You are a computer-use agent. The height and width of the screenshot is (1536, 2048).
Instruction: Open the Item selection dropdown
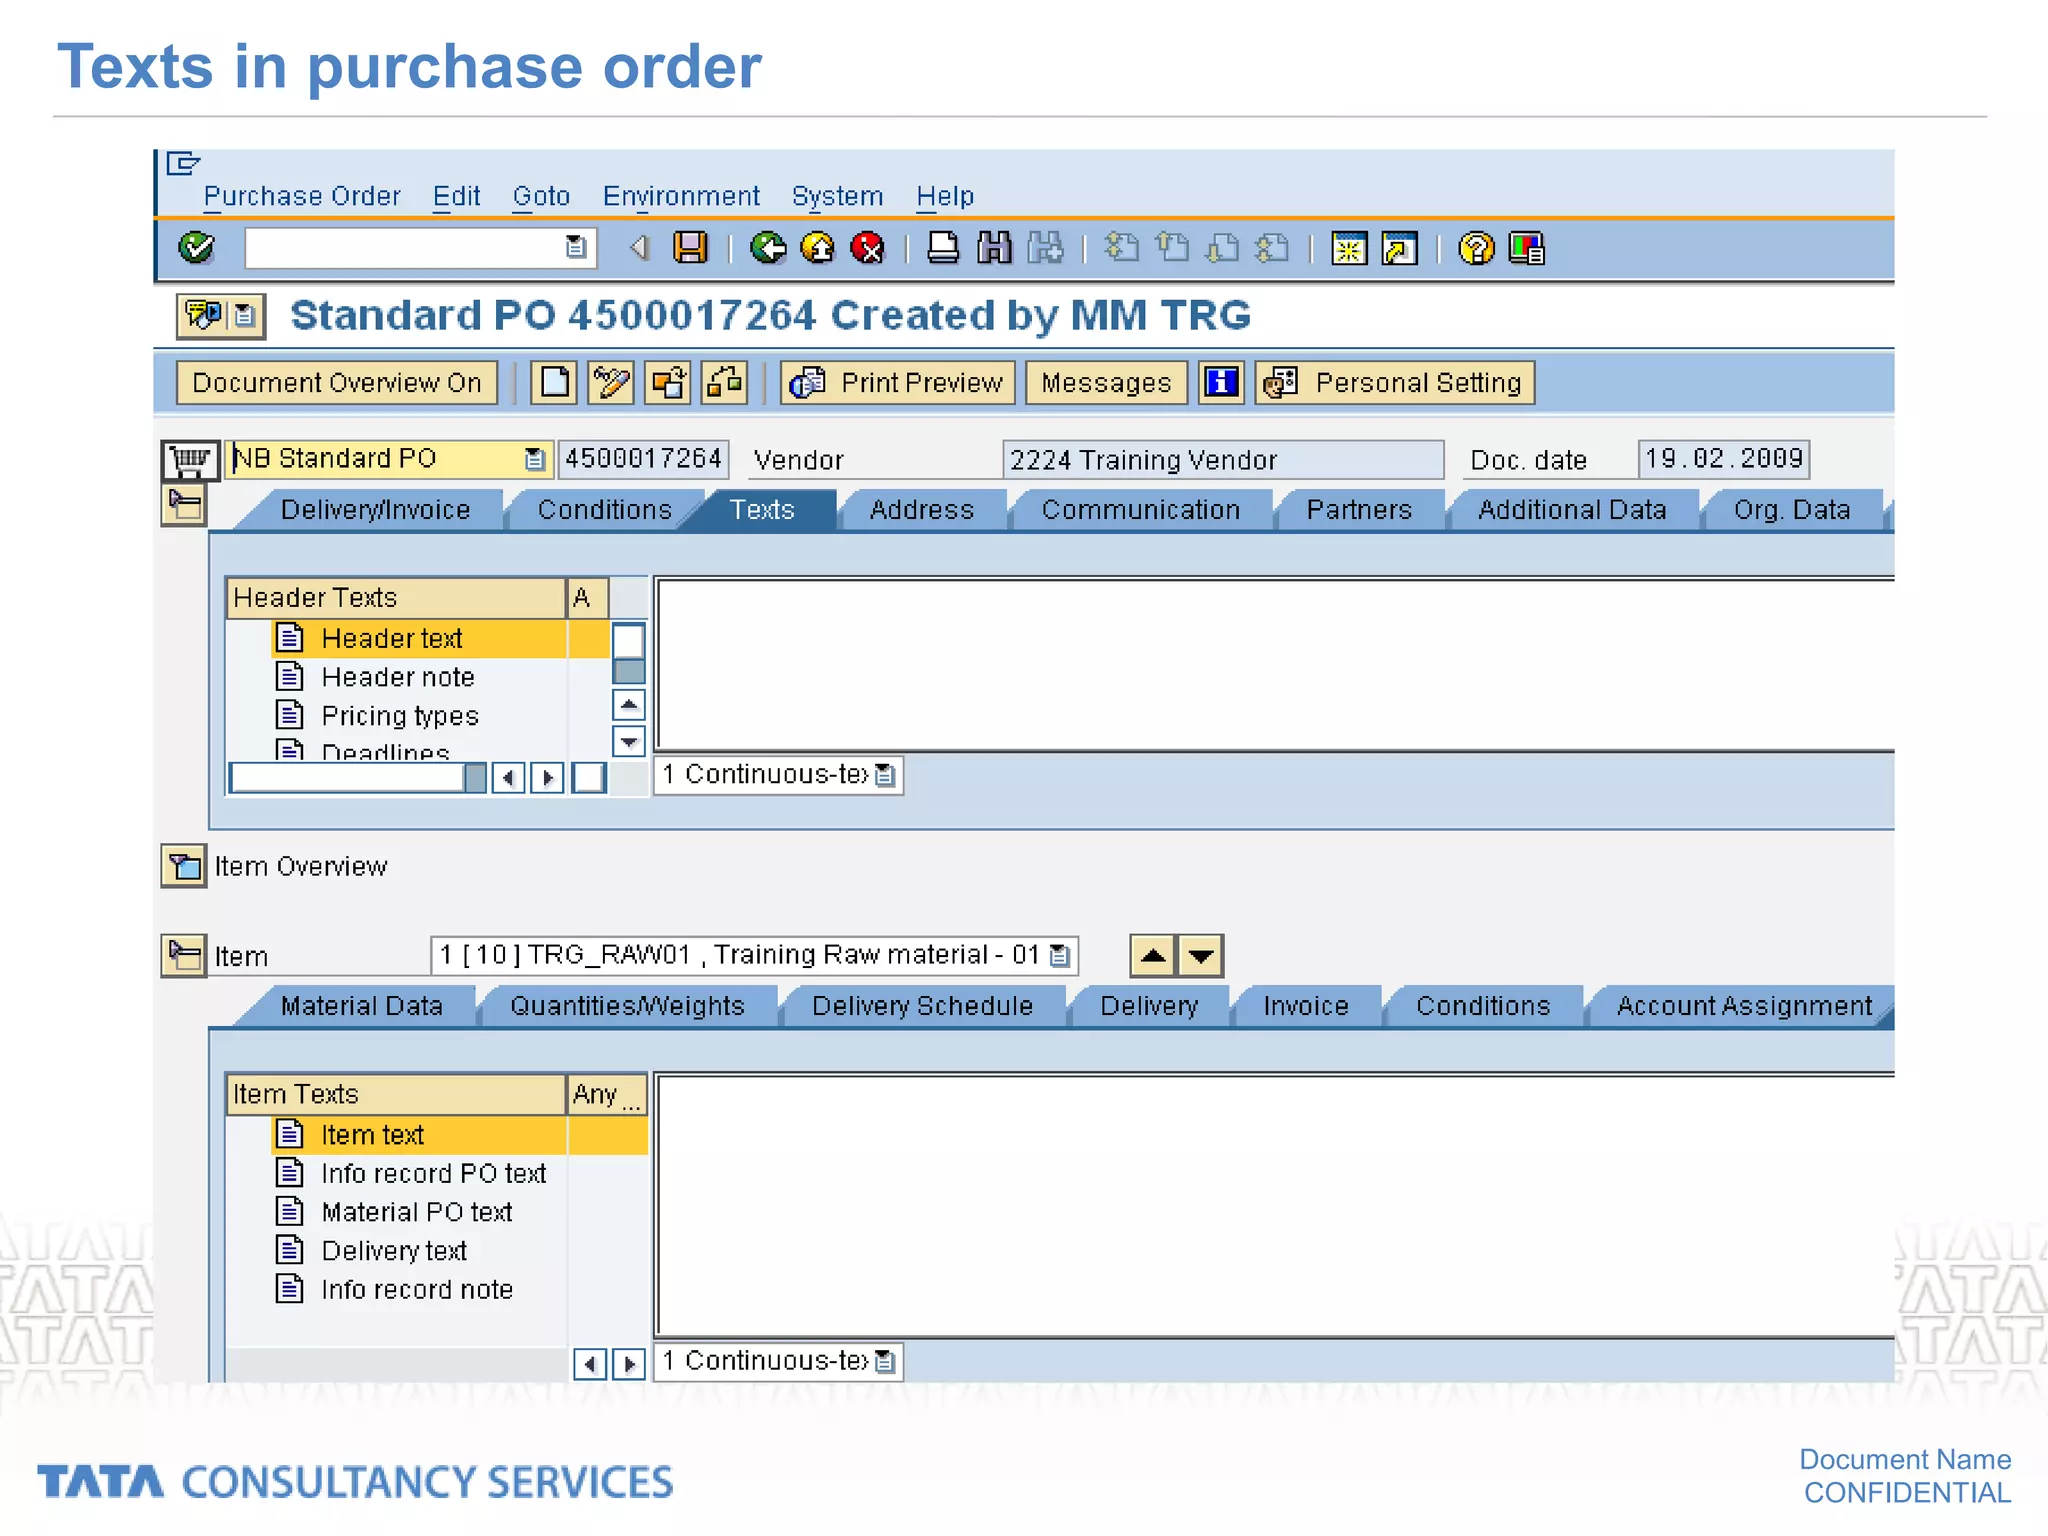(1060, 956)
